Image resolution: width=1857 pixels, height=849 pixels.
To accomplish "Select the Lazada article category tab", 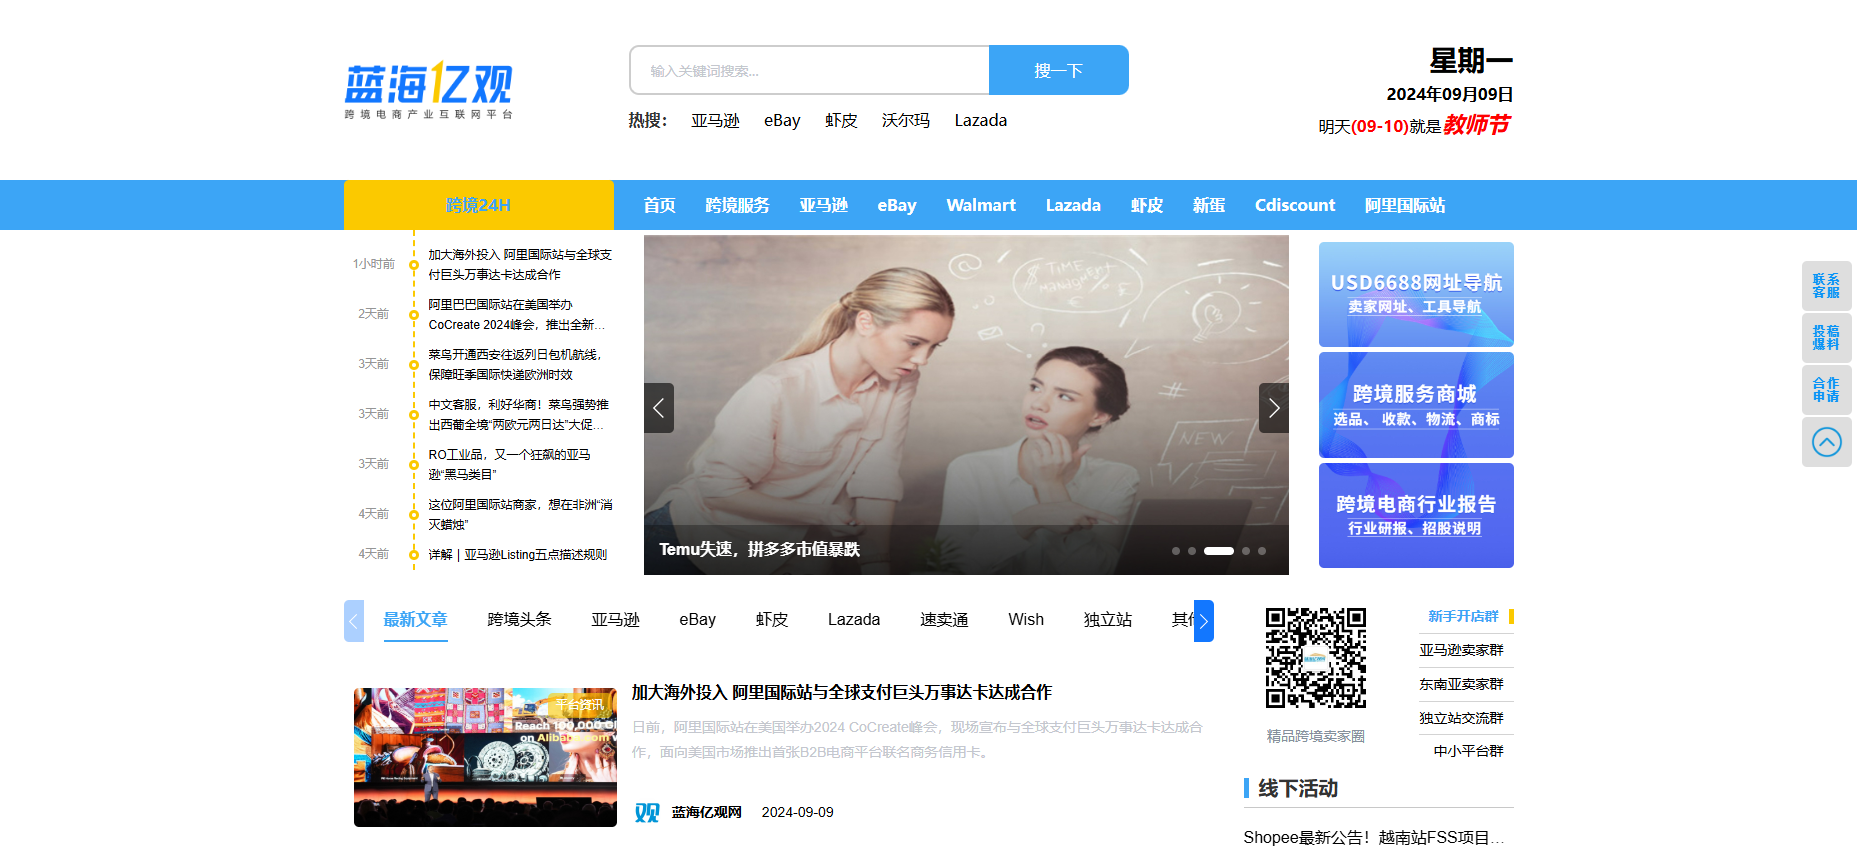I will coord(854,620).
